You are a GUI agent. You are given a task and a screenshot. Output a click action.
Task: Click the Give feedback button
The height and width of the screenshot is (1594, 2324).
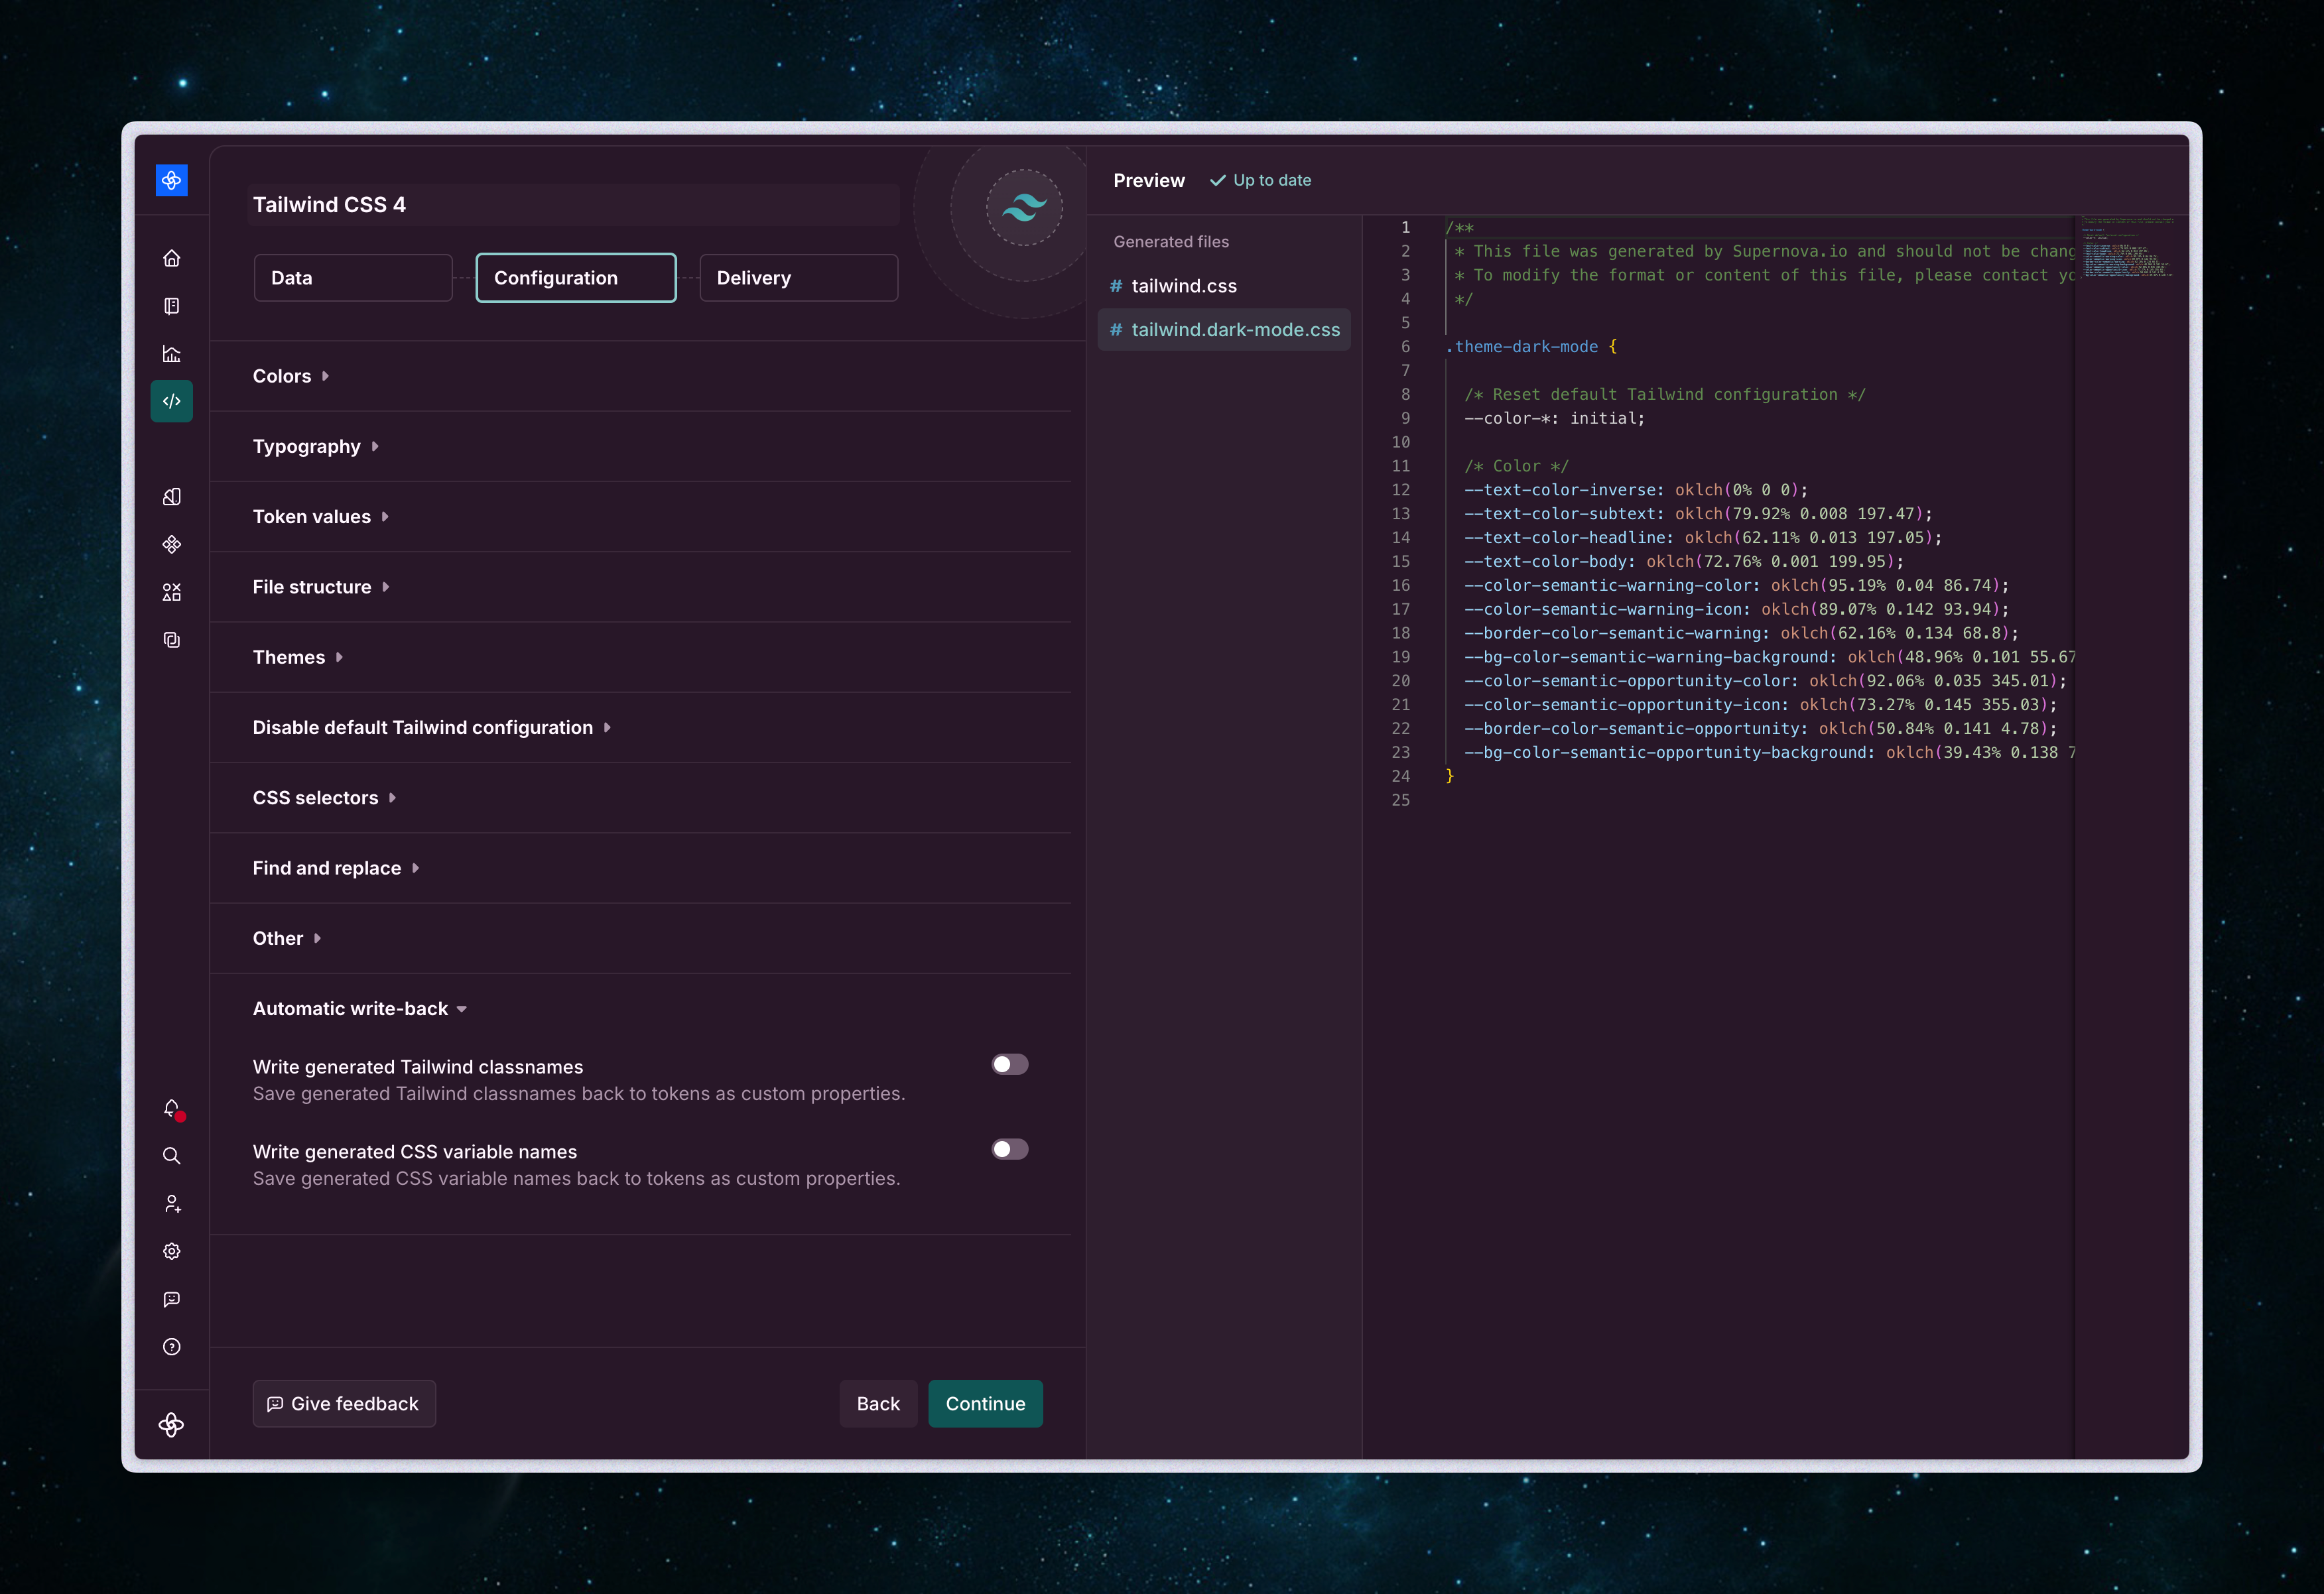[x=343, y=1404]
